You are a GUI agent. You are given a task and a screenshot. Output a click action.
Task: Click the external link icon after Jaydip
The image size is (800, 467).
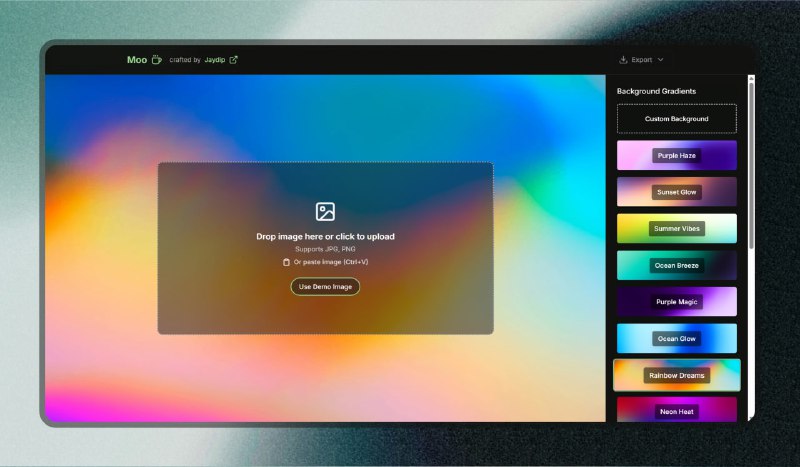[x=234, y=60]
